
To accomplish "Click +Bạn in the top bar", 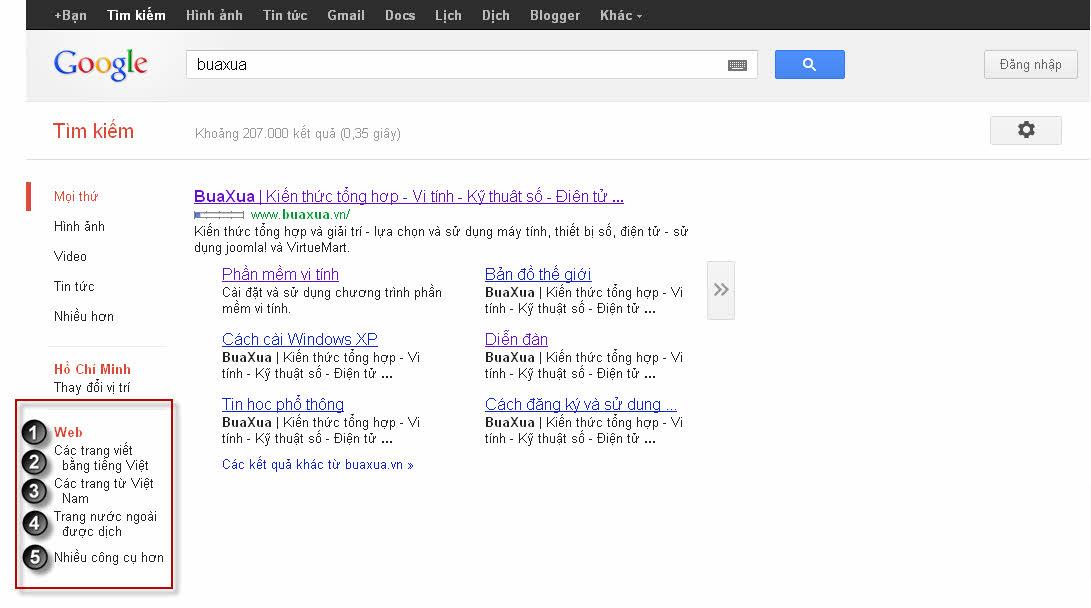I will (71, 15).
